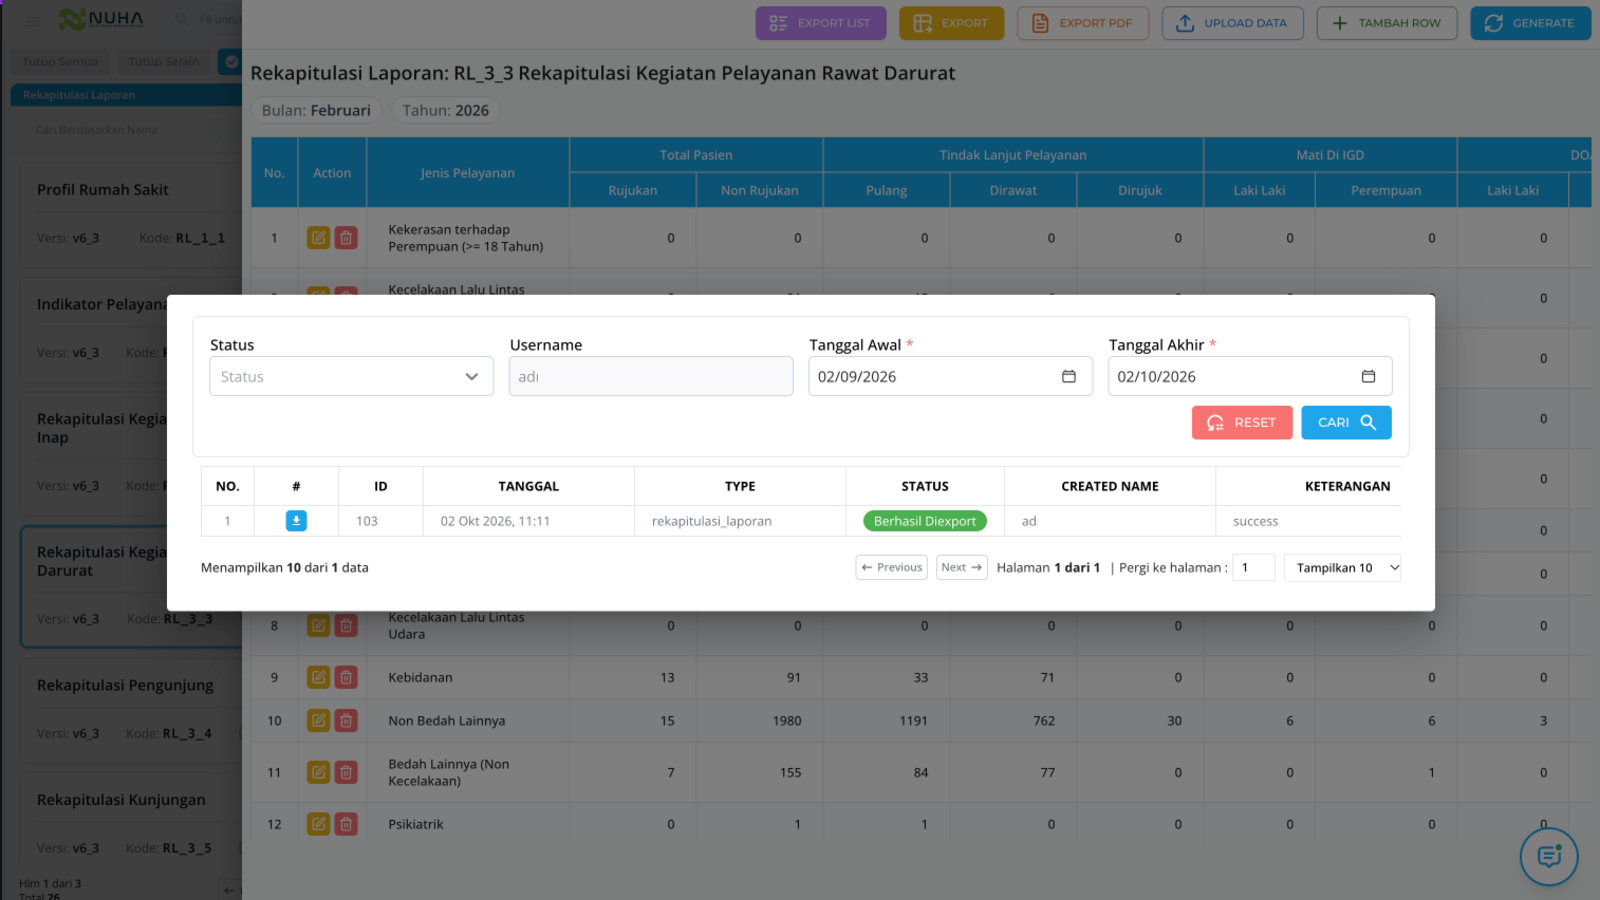Click the Berhasil Diexport status badge
This screenshot has height=900, width=1600.
[x=925, y=521]
